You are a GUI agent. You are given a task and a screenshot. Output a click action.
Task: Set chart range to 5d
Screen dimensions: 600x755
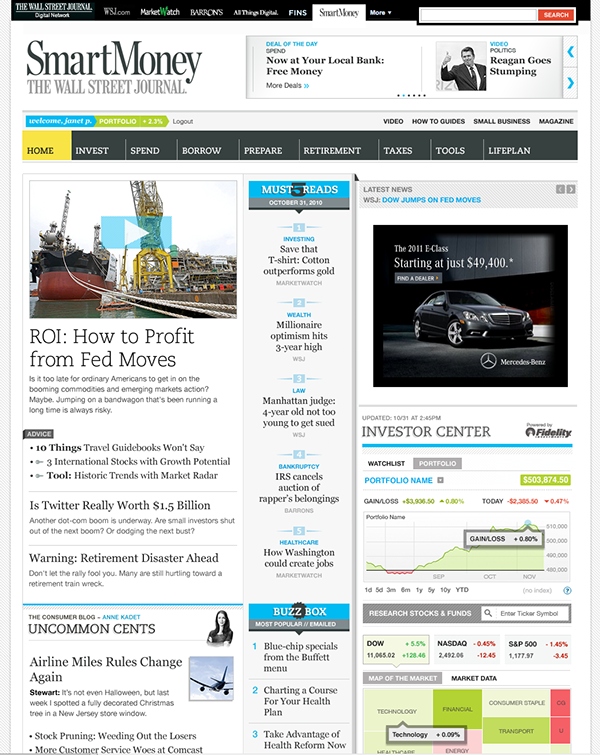coord(379,590)
